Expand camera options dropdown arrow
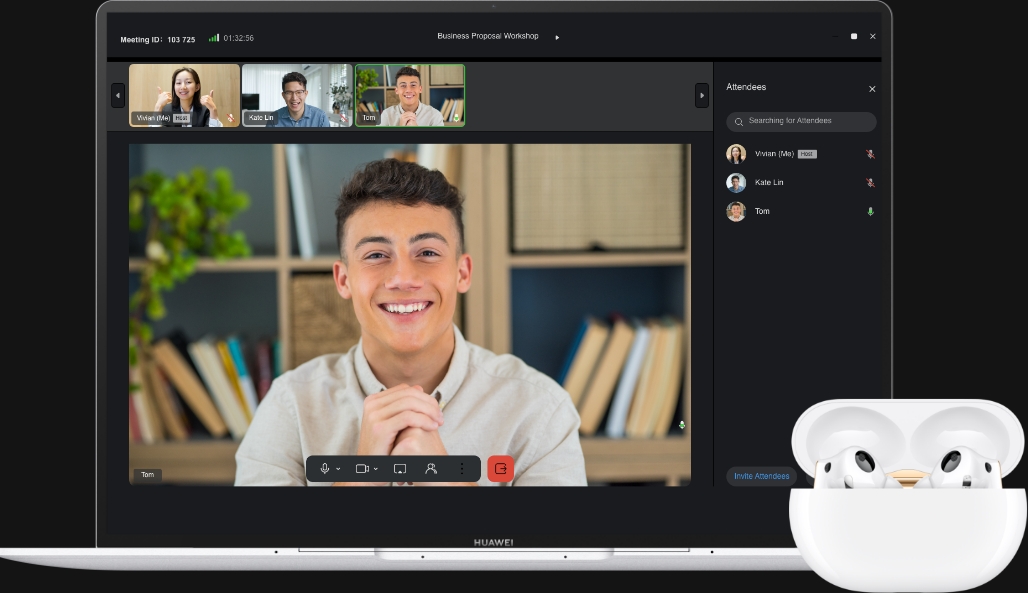The width and height of the screenshot is (1028, 593). pyautogui.click(x=376, y=469)
